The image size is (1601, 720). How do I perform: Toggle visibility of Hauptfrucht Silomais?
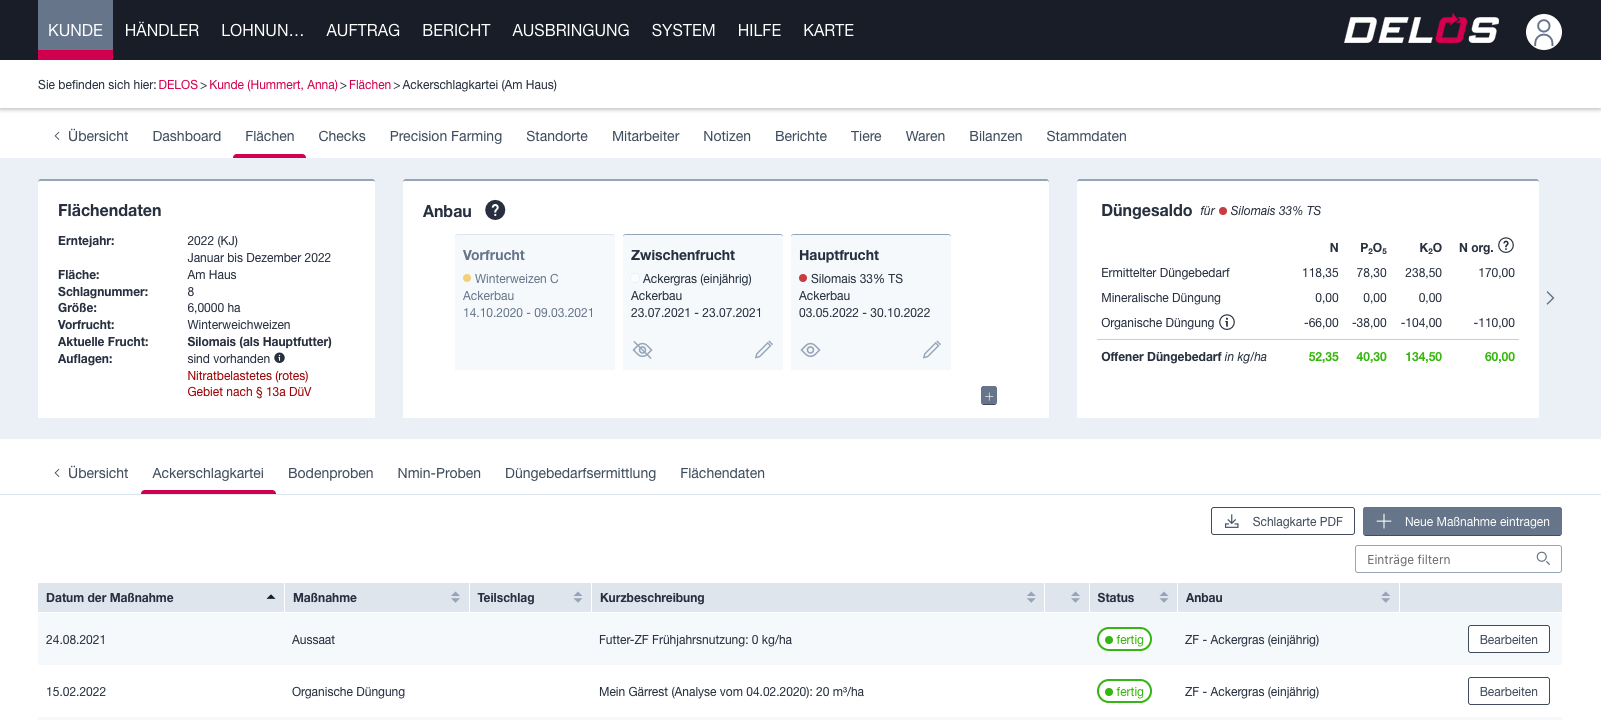[811, 350]
